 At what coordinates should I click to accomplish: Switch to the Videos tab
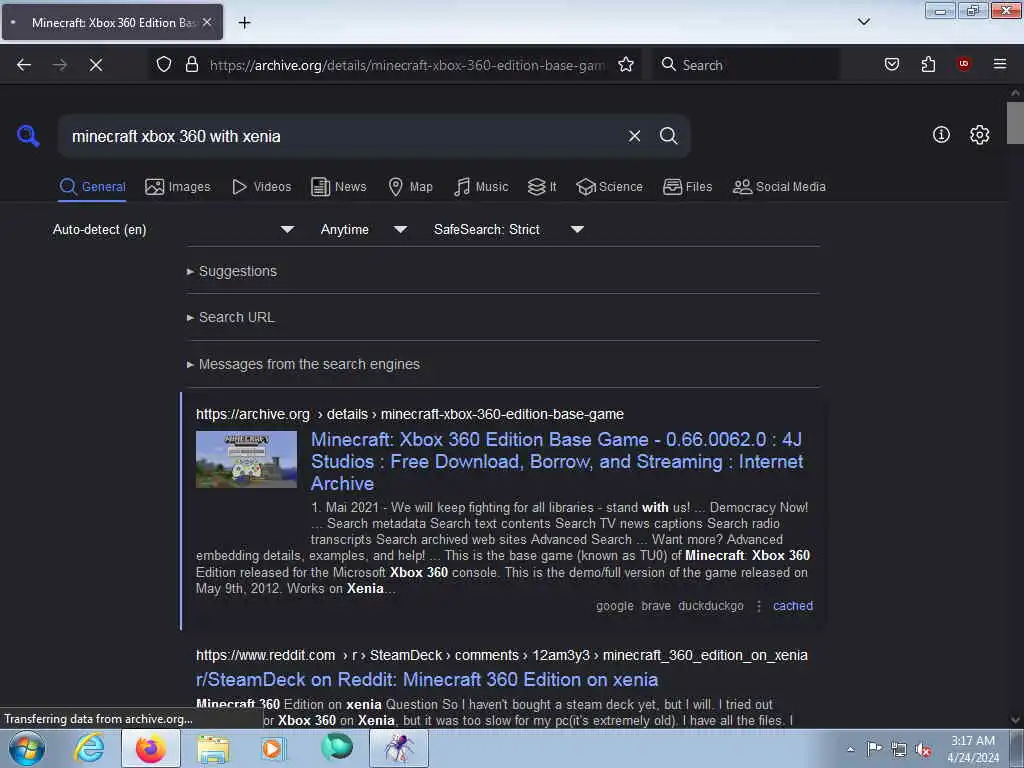[x=261, y=187]
